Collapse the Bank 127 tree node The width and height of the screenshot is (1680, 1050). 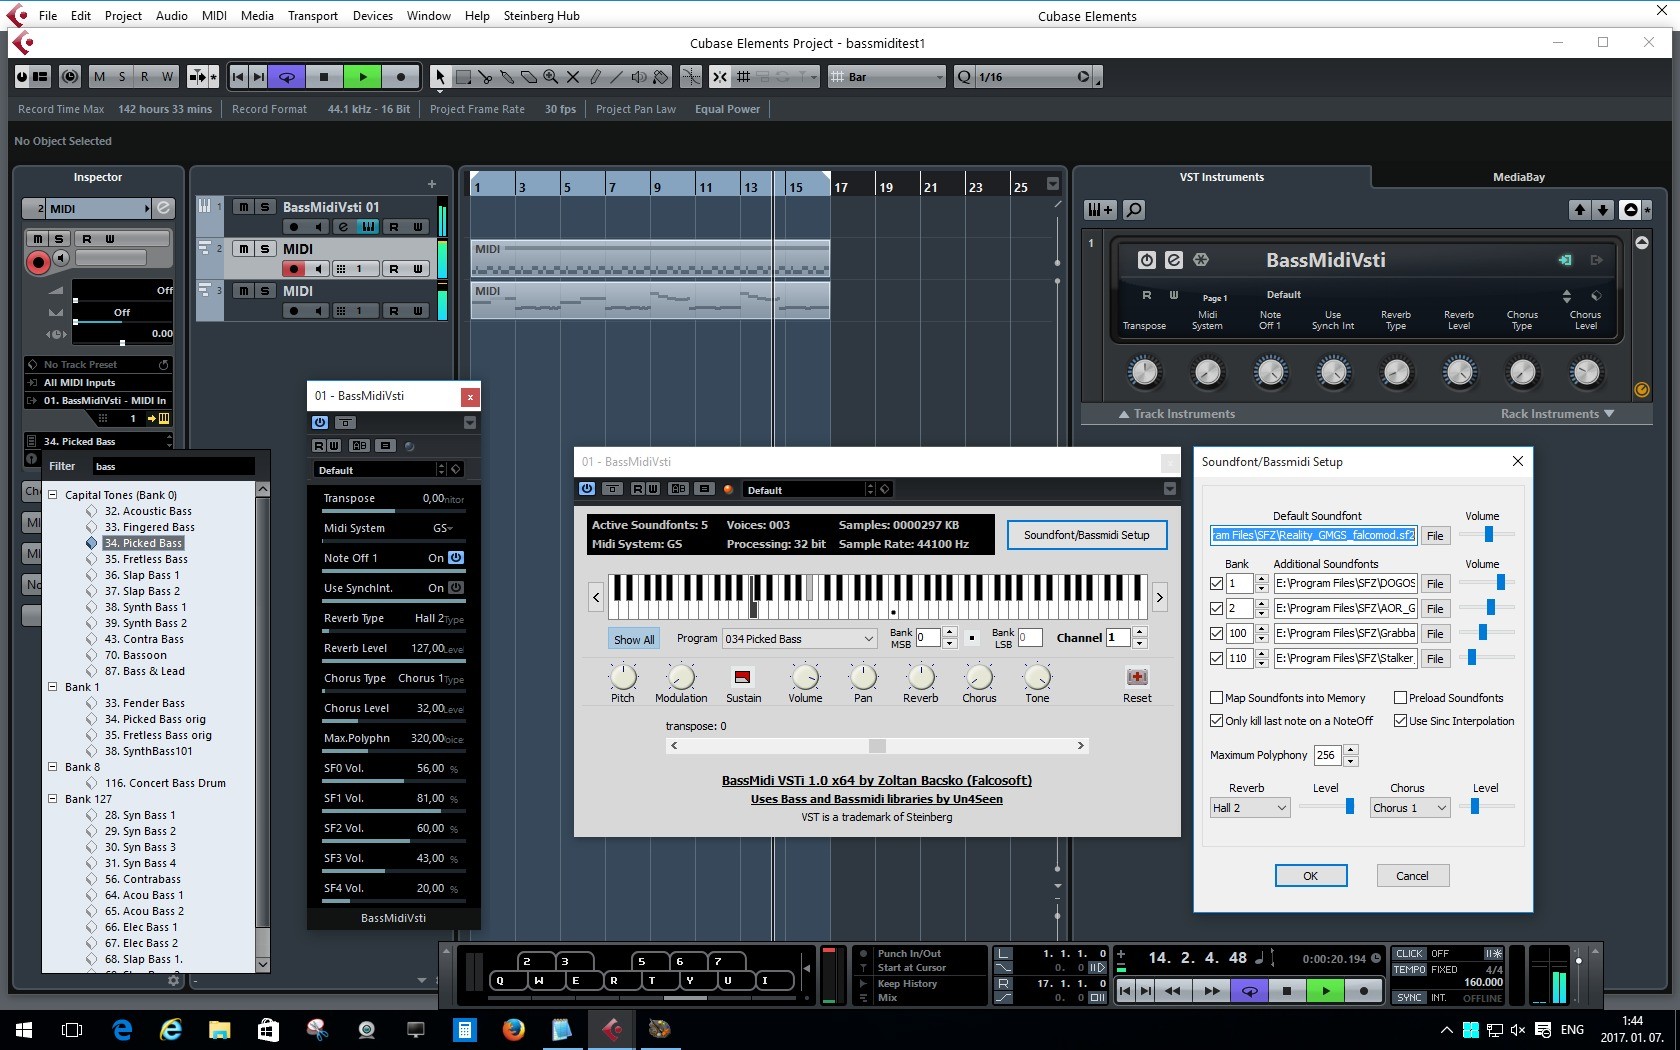pos(53,799)
